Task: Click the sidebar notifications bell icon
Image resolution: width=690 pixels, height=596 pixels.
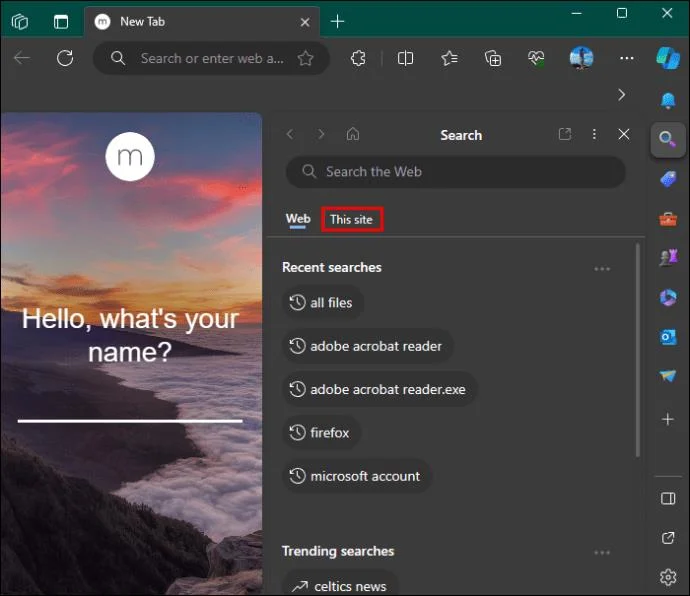Action: coord(667,100)
